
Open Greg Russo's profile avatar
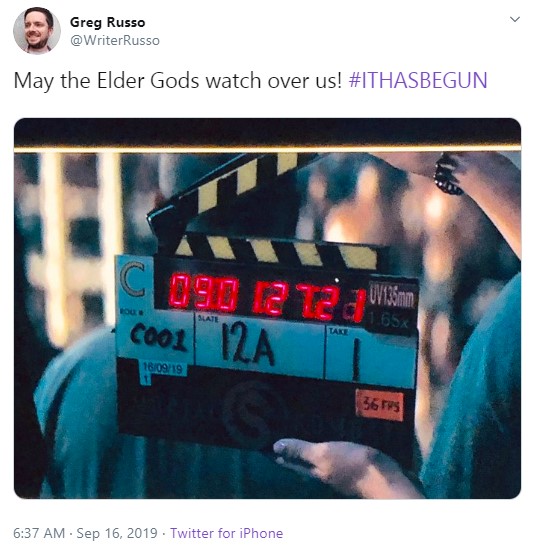pyautogui.click(x=37, y=31)
